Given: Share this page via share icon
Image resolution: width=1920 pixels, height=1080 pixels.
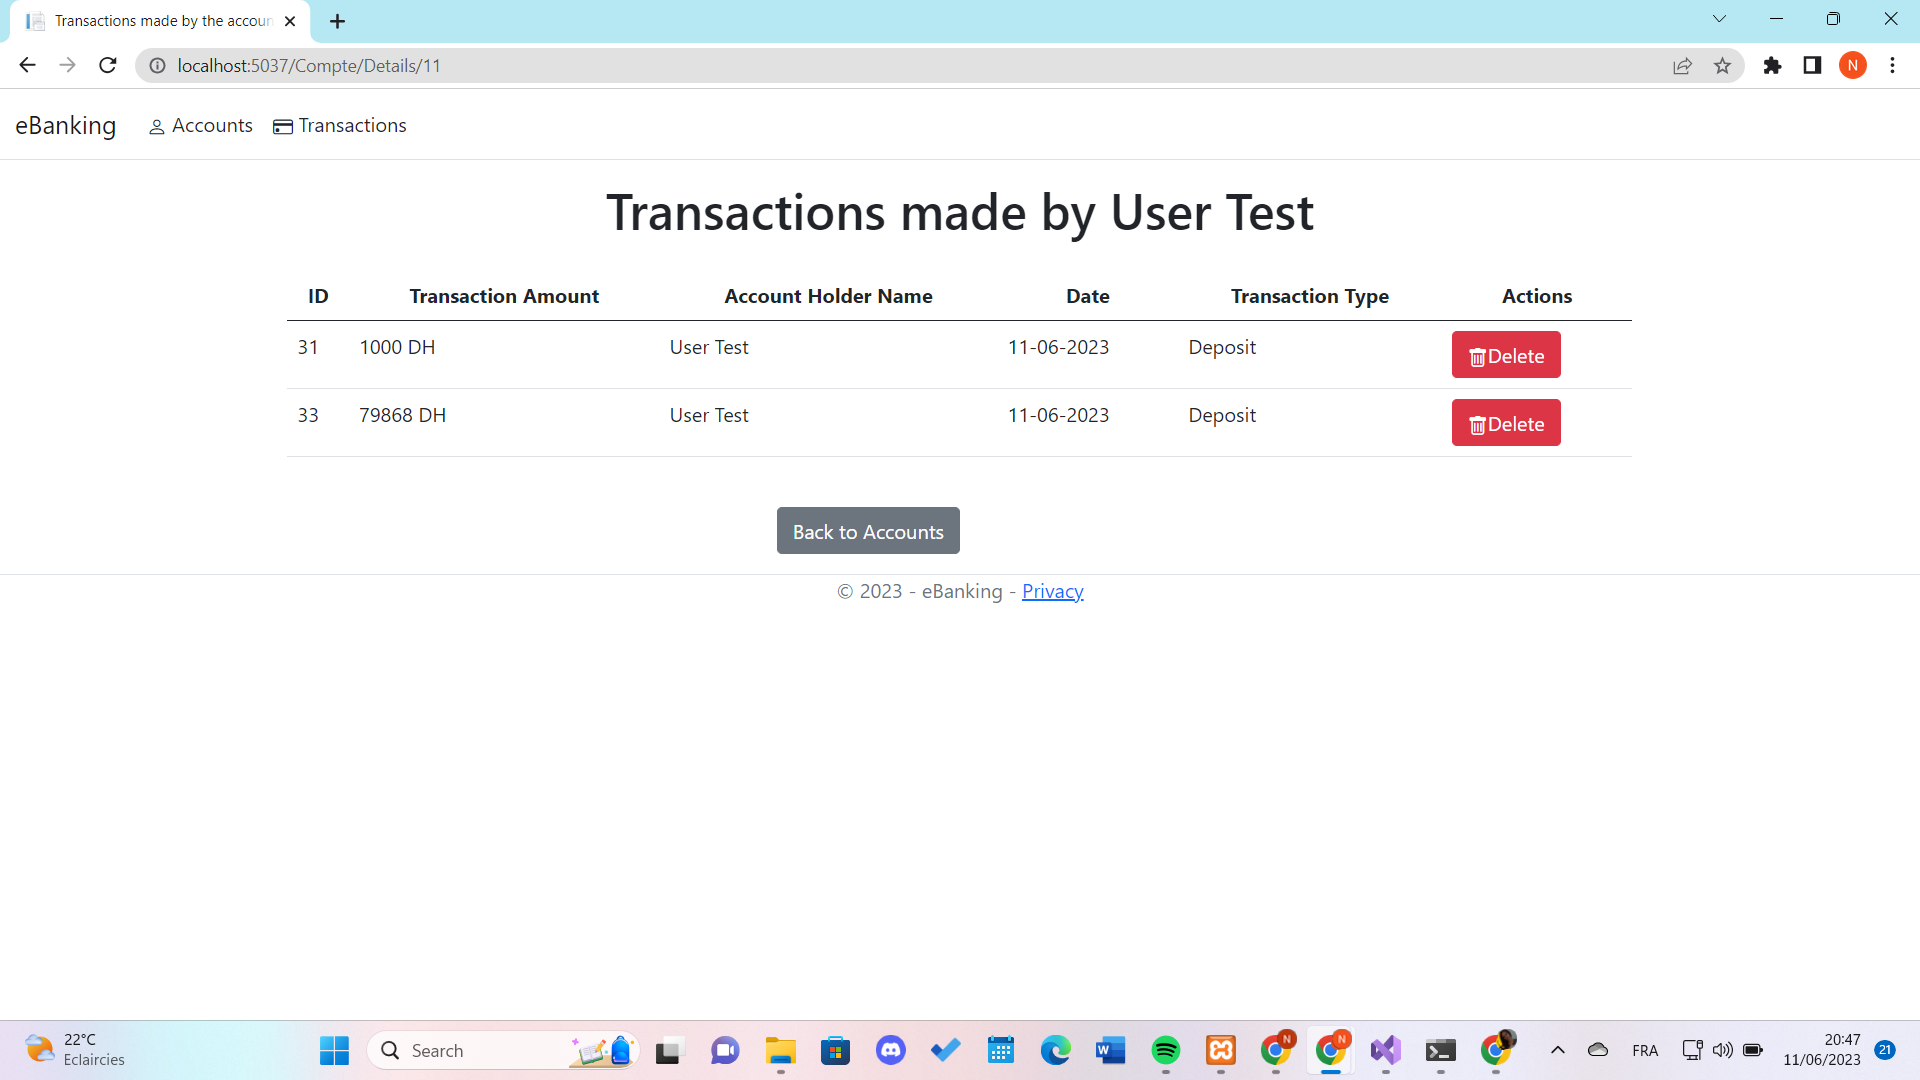Looking at the screenshot, I should [1682, 66].
